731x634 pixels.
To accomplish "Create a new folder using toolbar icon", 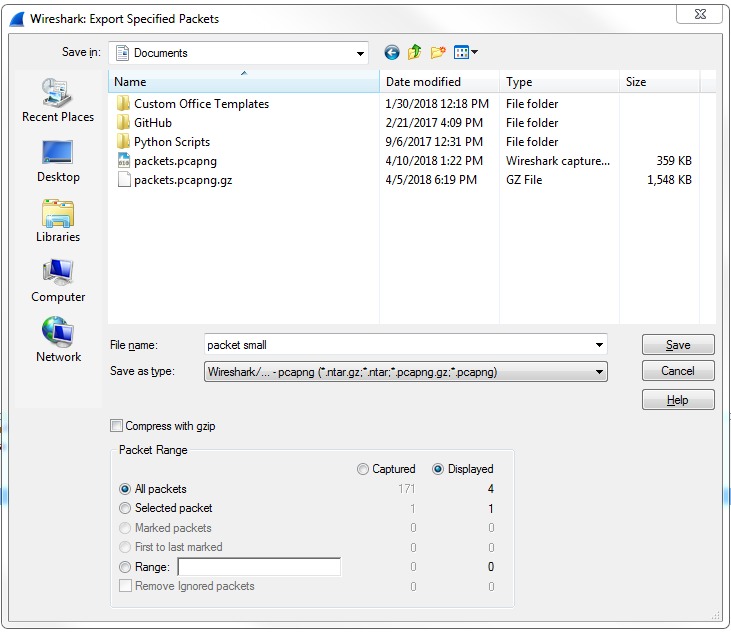I will [438, 53].
